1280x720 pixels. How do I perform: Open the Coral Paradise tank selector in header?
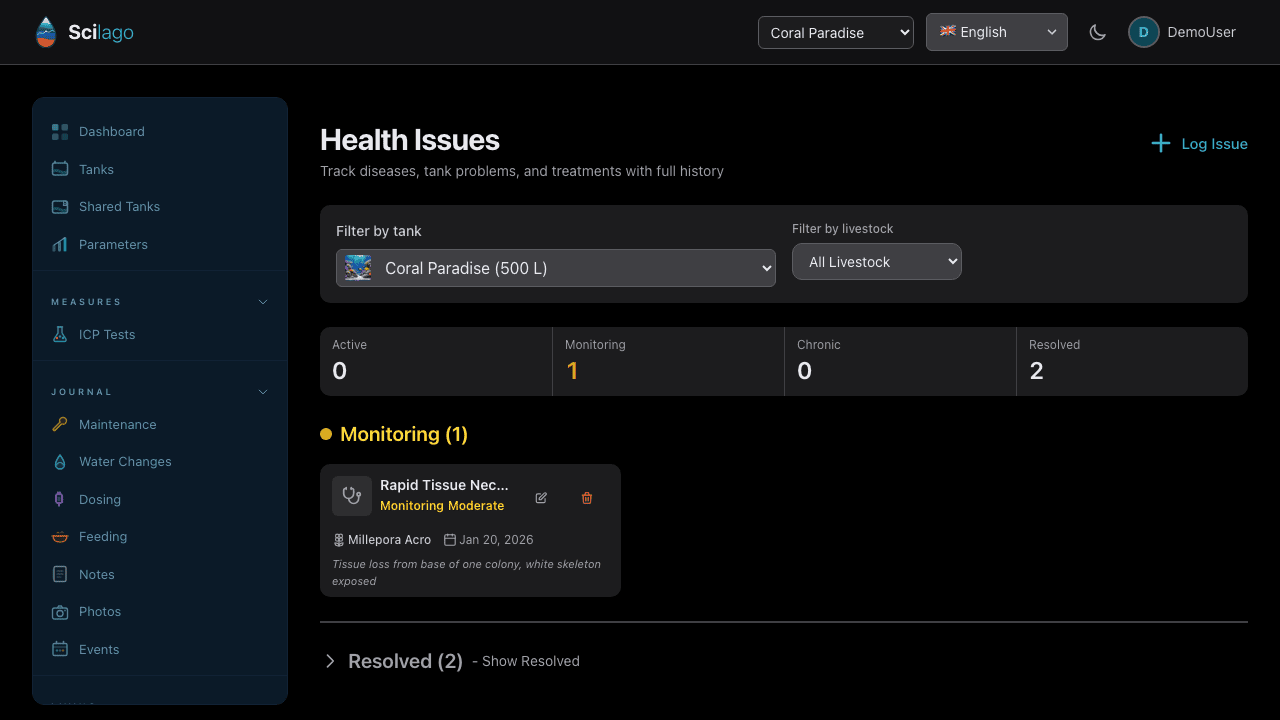(x=836, y=32)
